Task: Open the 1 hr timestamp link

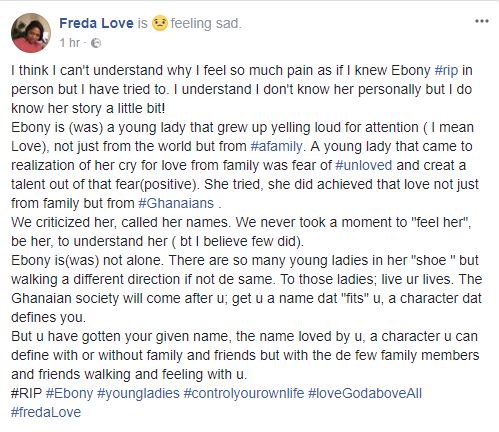Action: click(x=70, y=43)
